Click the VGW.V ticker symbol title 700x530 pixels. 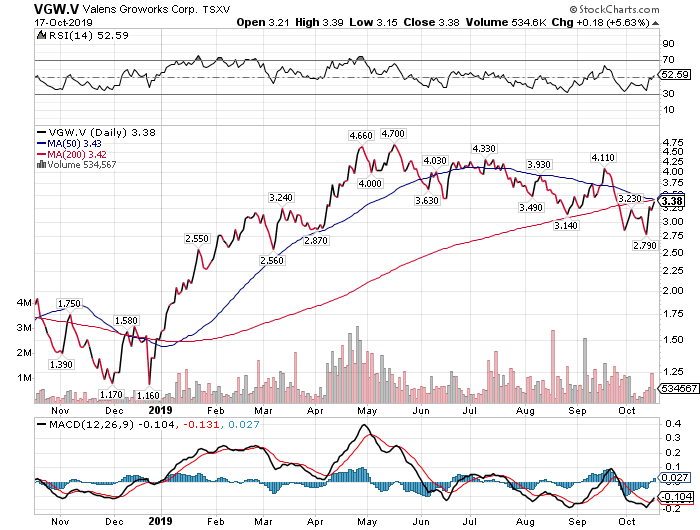coord(56,8)
